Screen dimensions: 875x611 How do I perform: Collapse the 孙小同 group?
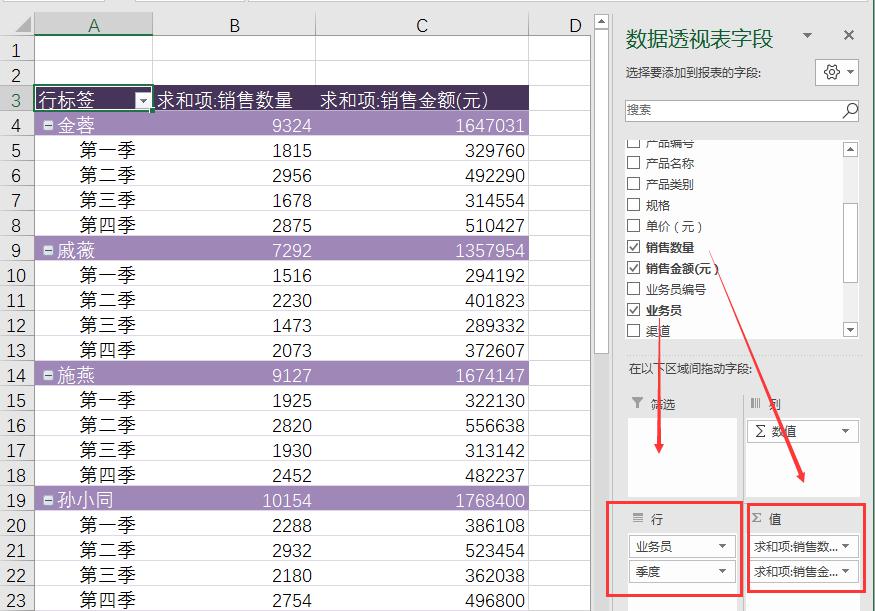tap(48, 501)
